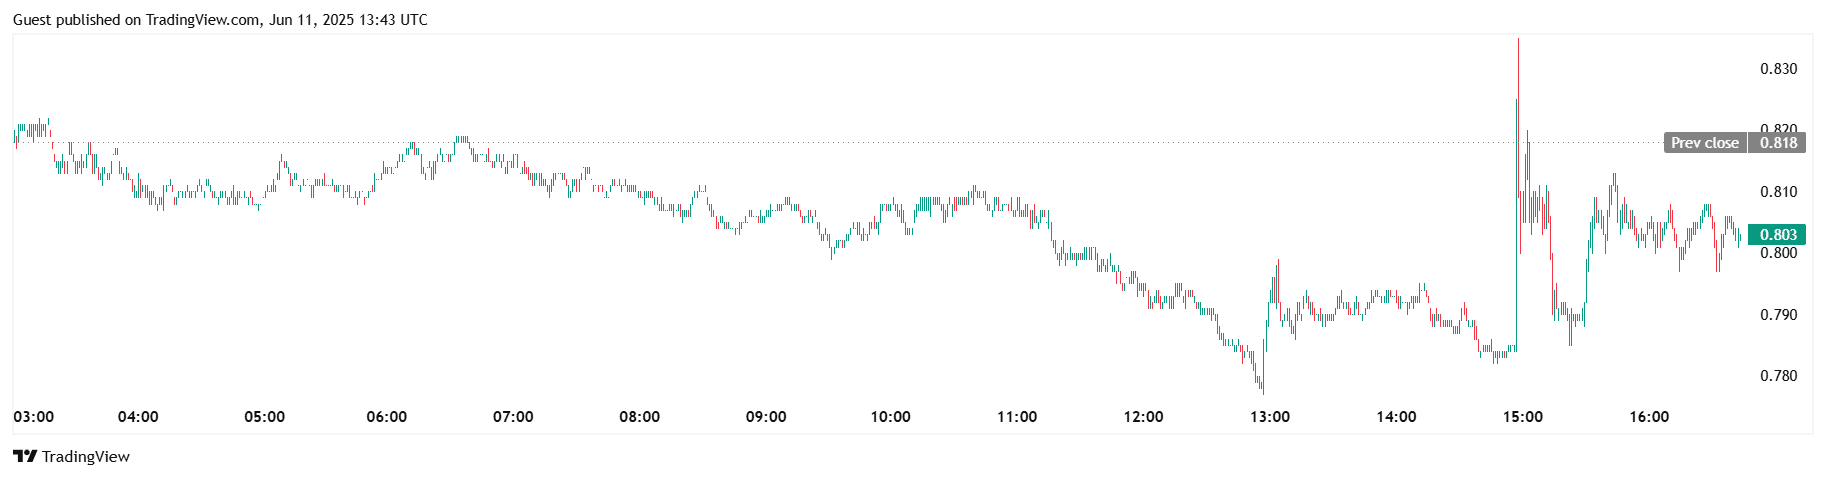The image size is (1826, 478).
Task: Select the 13:00 time axis label
Action: [x=1270, y=417]
